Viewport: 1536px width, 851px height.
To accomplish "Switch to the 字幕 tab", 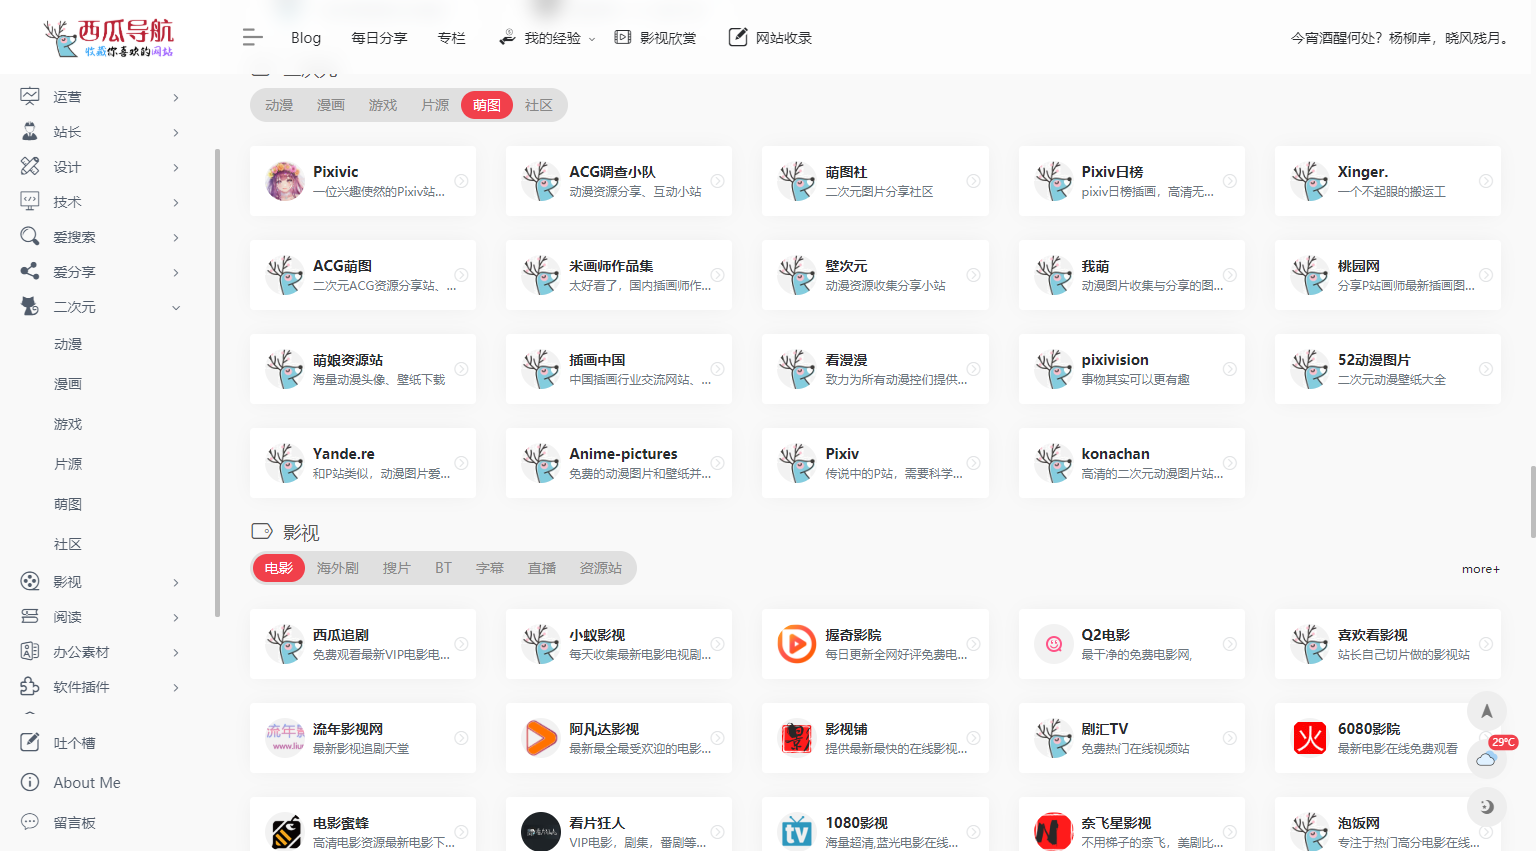I will [x=490, y=568].
